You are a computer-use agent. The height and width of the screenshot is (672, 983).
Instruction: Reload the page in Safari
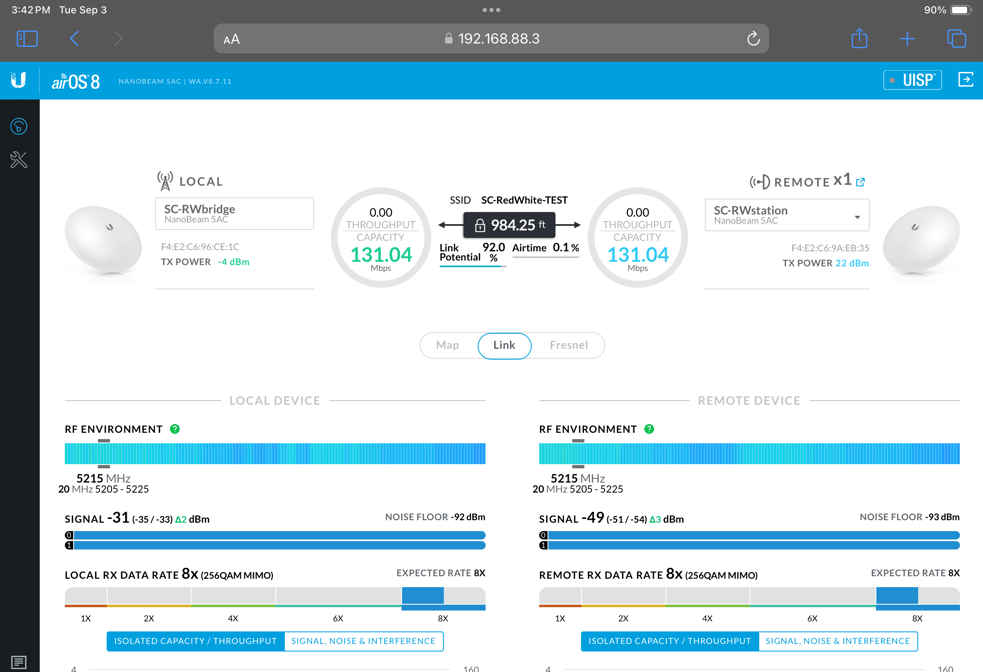click(754, 38)
